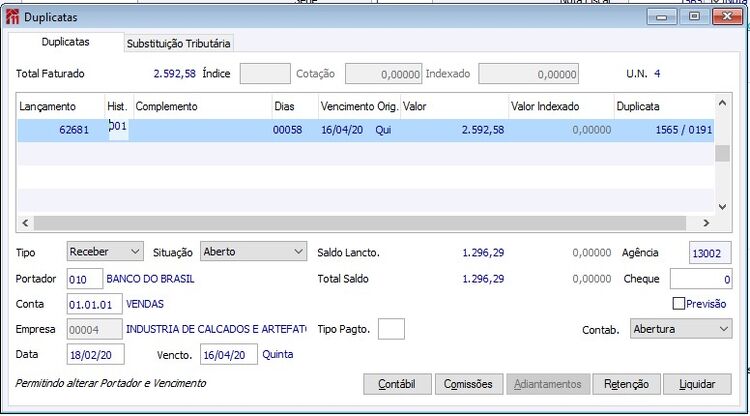Click the grid's scroll down arrow

click(723, 207)
